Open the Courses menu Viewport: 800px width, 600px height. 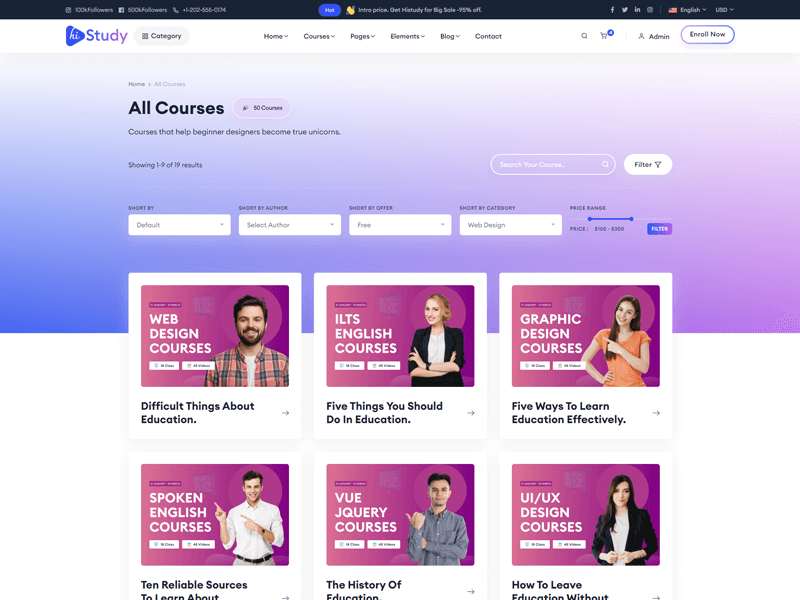(x=319, y=36)
